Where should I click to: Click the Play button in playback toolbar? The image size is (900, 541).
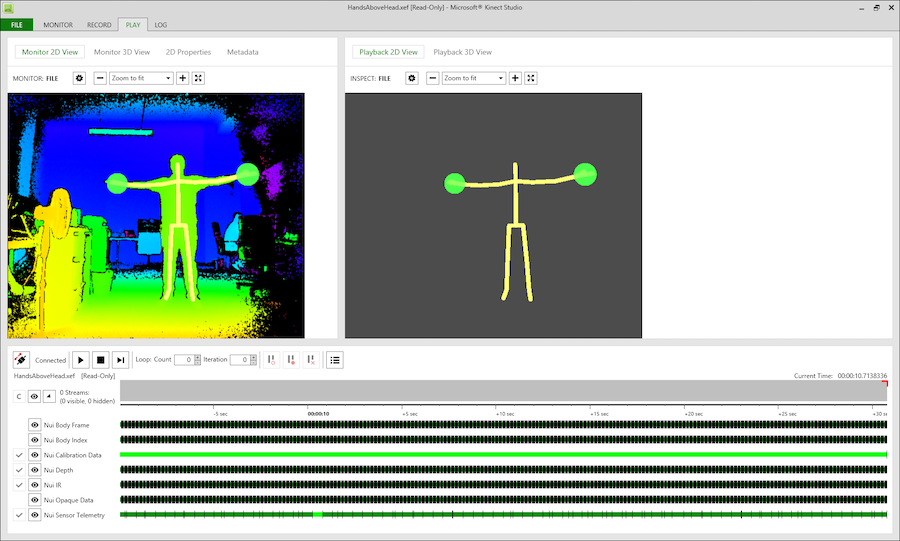pos(81,360)
